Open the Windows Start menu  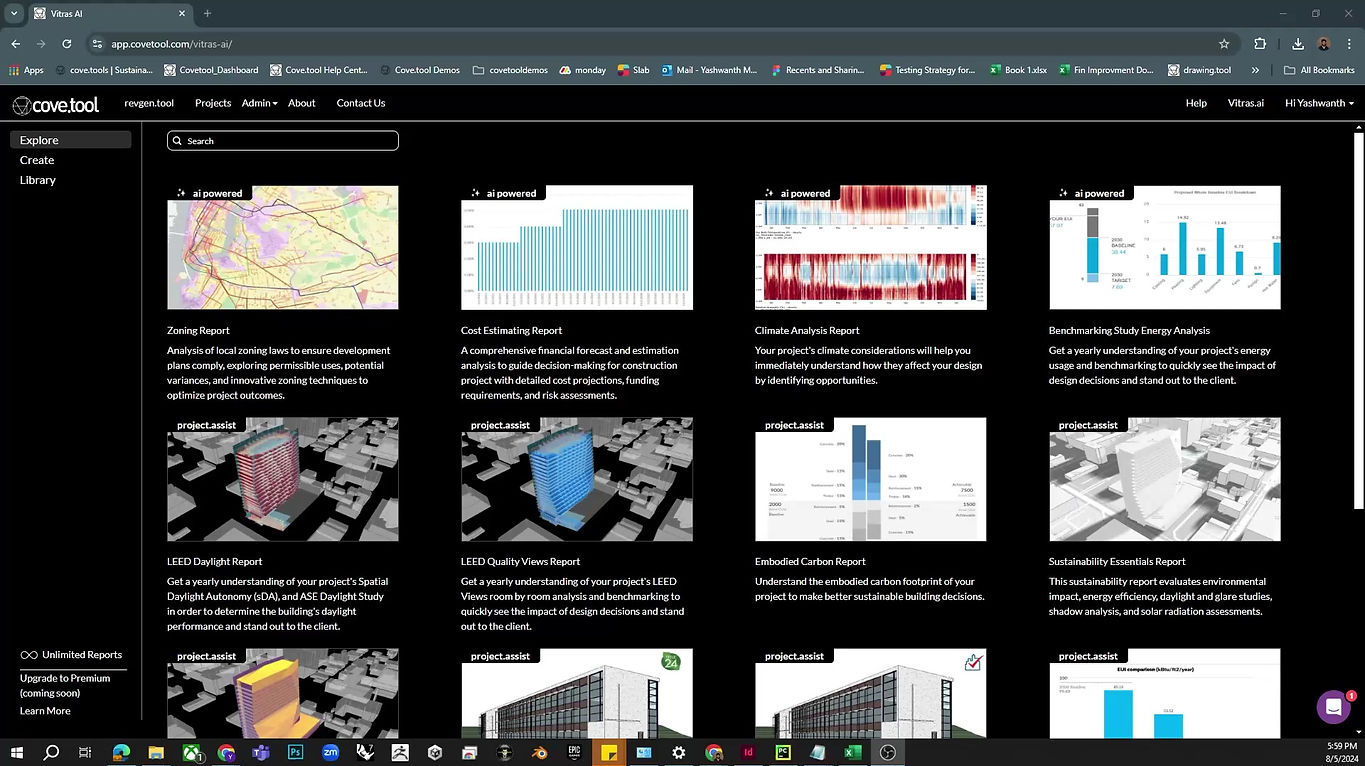pos(17,752)
